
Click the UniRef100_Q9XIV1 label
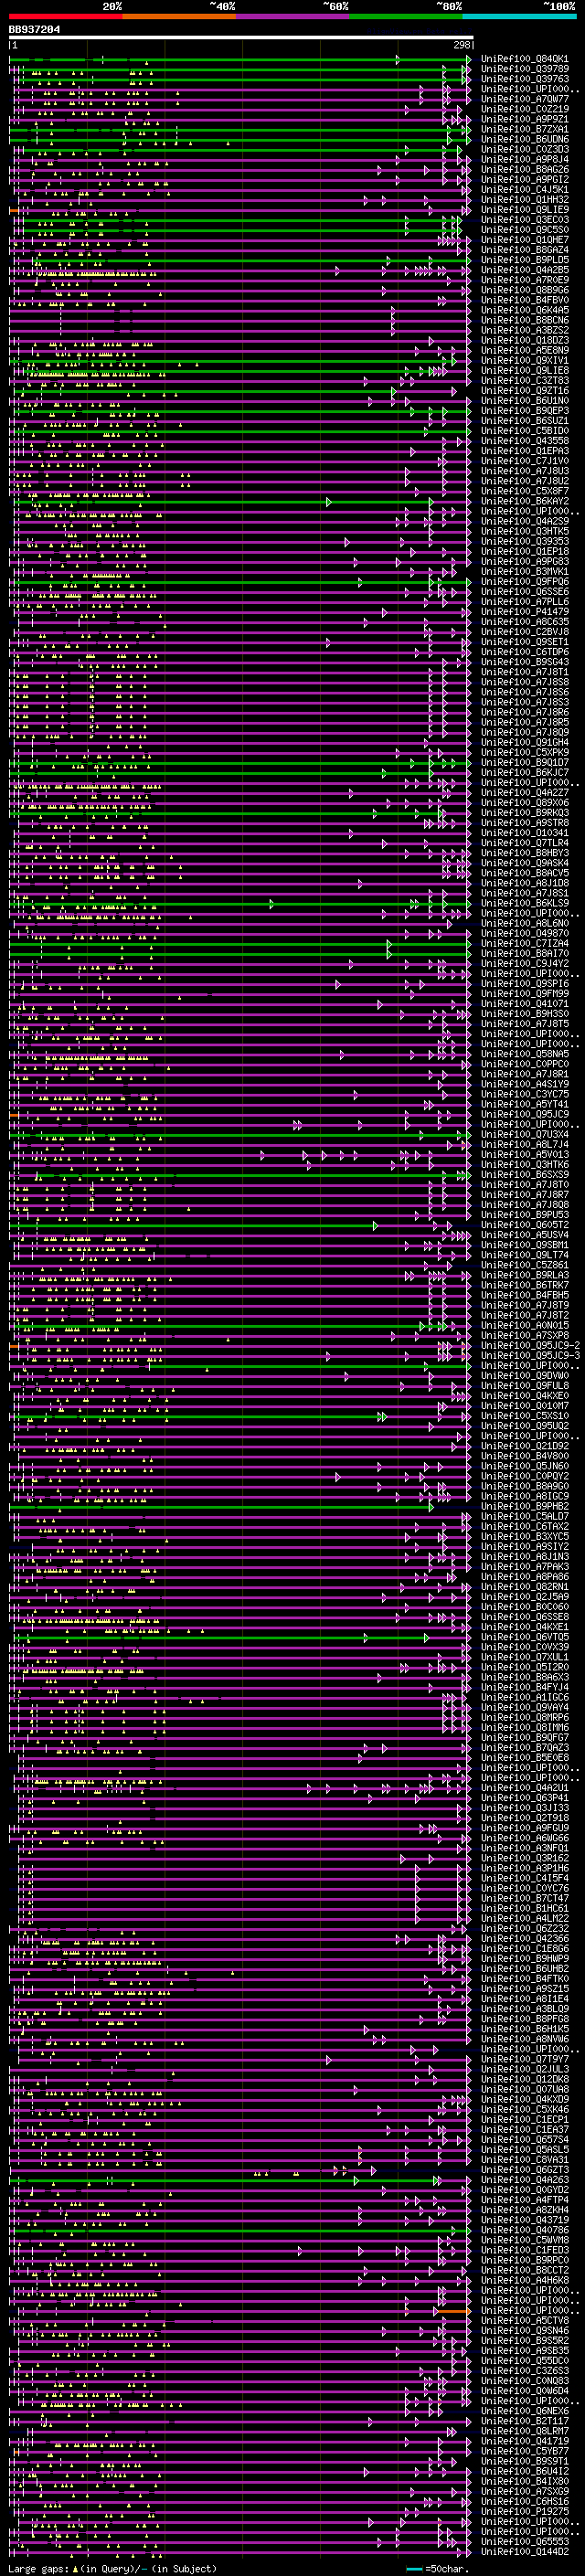[525, 360]
